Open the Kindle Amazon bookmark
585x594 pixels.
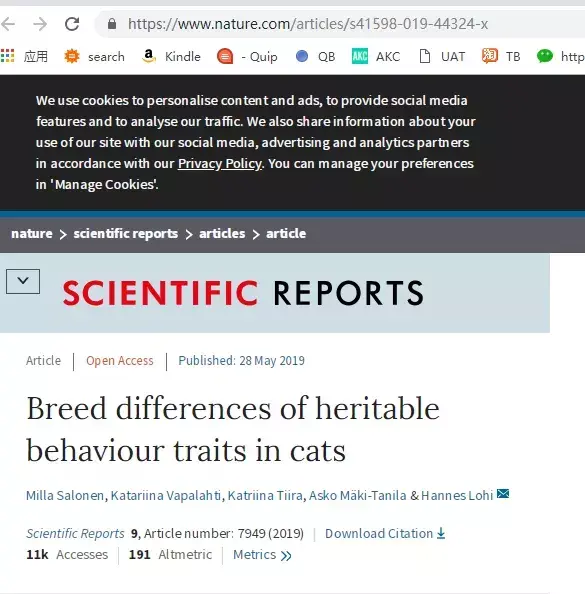[x=171, y=56]
